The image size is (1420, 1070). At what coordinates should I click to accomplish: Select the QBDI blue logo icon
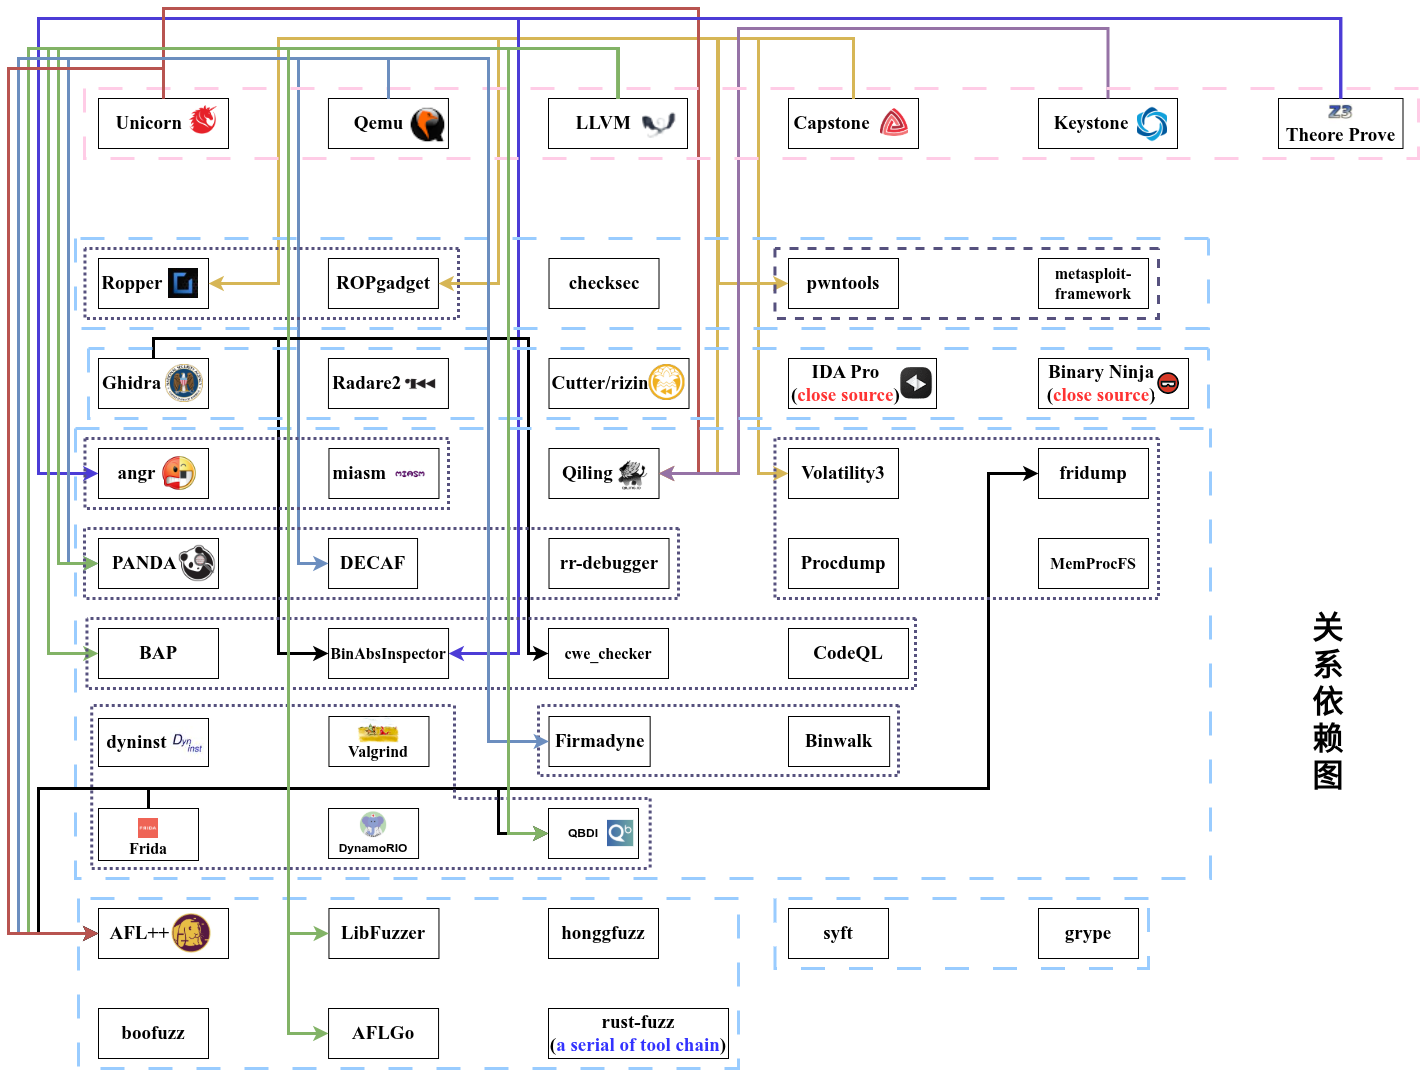[x=620, y=832]
